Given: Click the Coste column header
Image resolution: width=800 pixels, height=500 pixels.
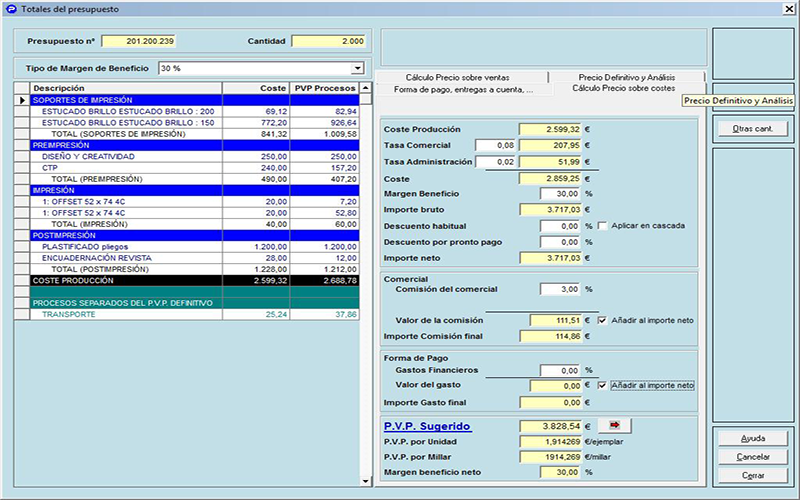Looking at the screenshot, I should pos(256,88).
